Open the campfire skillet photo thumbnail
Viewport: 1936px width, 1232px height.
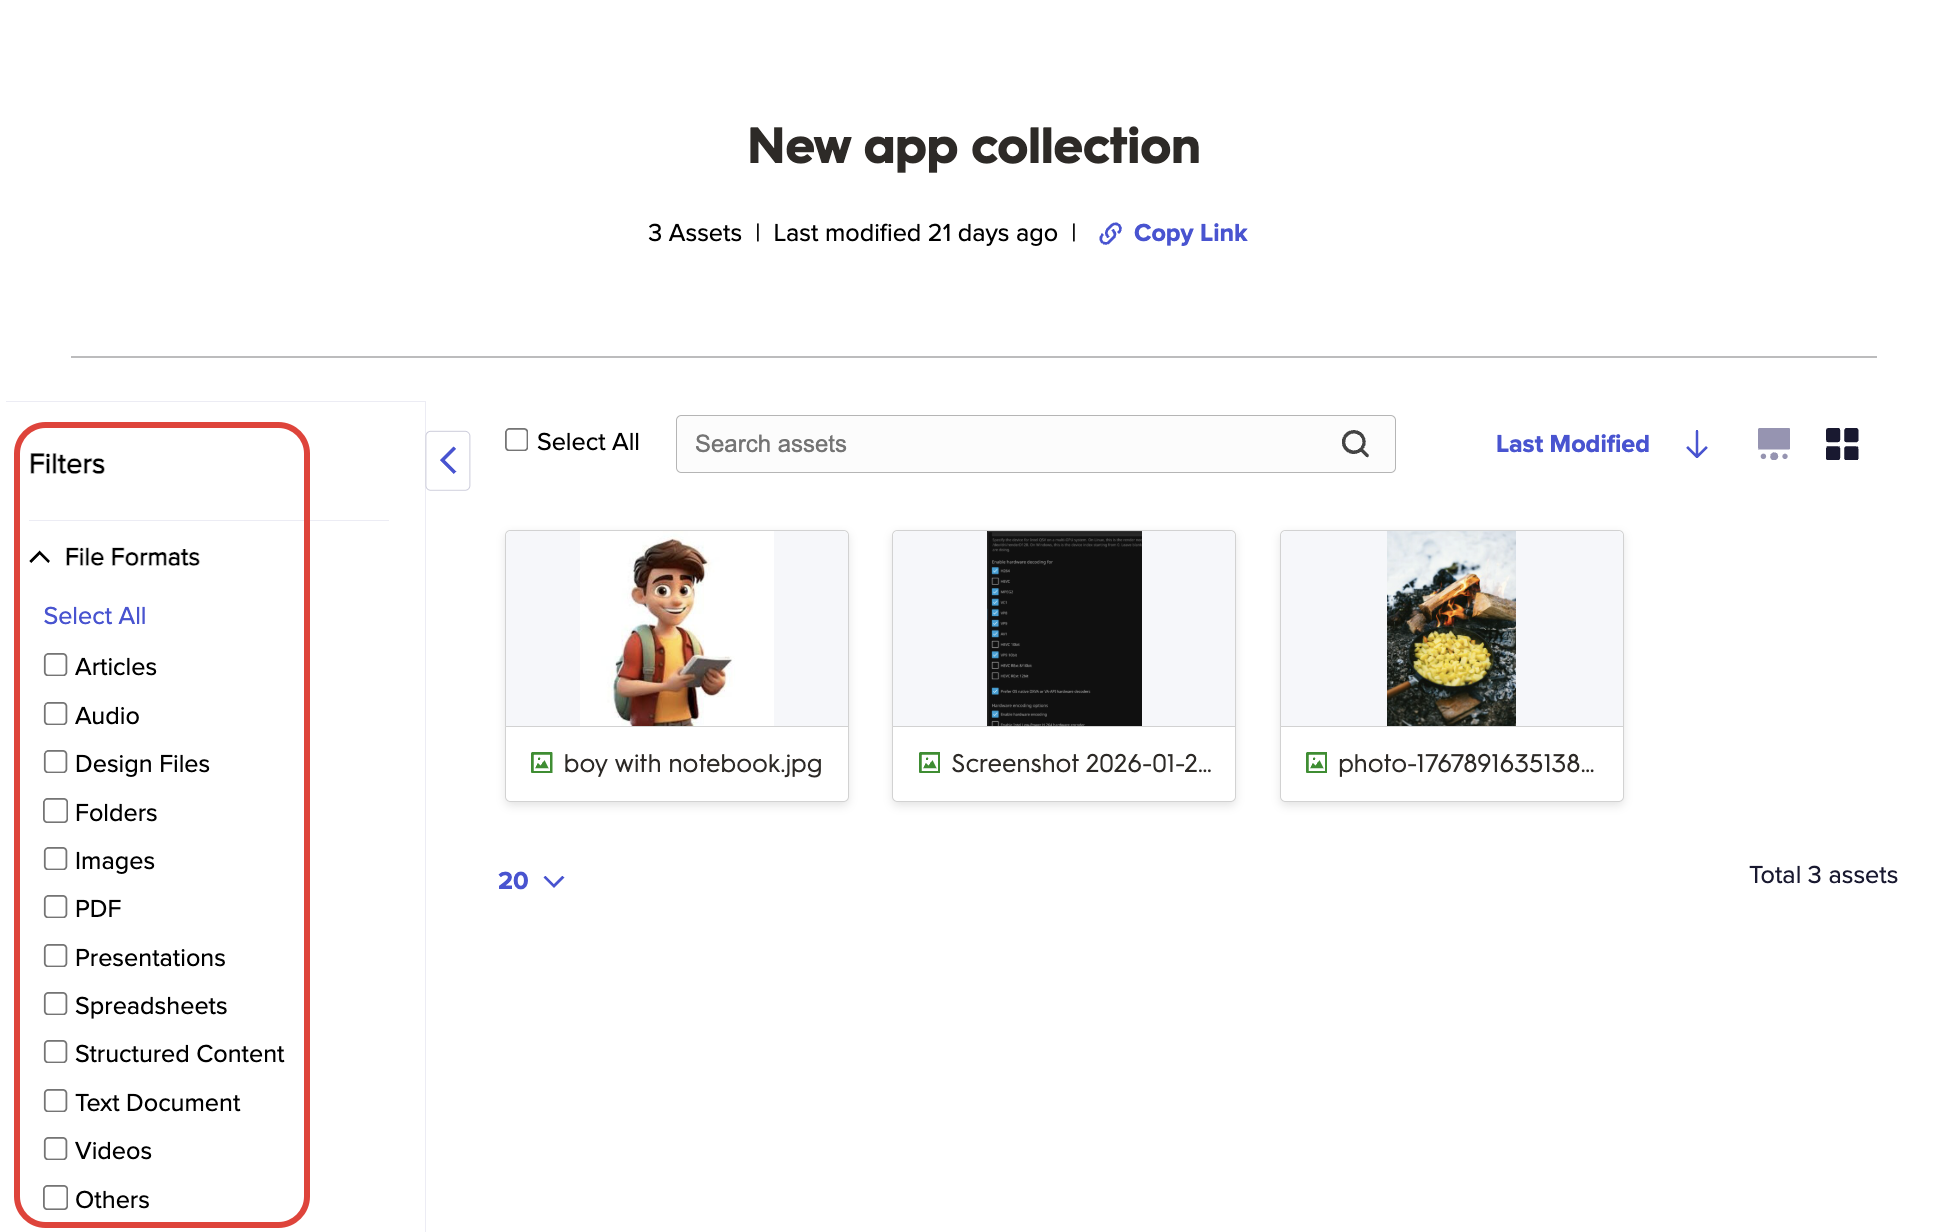click(1451, 628)
